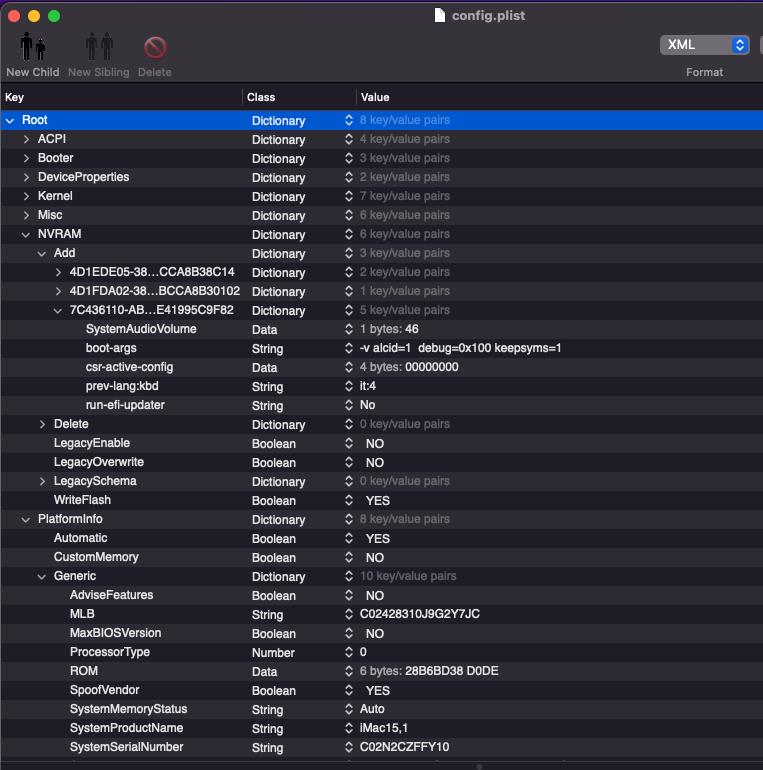Open class stepper for boot-args row

(349, 348)
